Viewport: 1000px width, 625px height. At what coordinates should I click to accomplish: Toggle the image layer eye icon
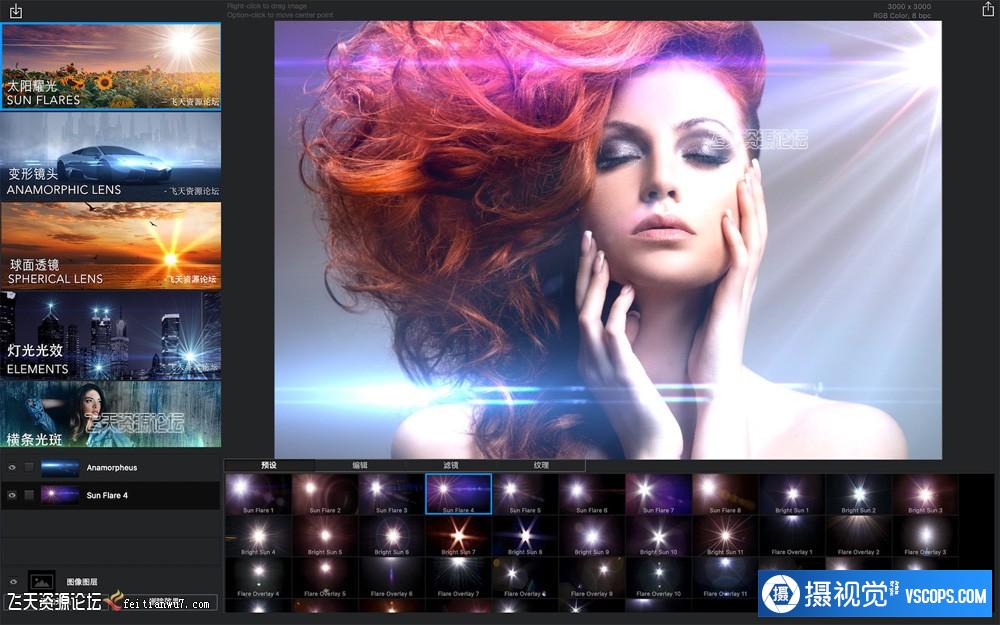pyautogui.click(x=12, y=581)
